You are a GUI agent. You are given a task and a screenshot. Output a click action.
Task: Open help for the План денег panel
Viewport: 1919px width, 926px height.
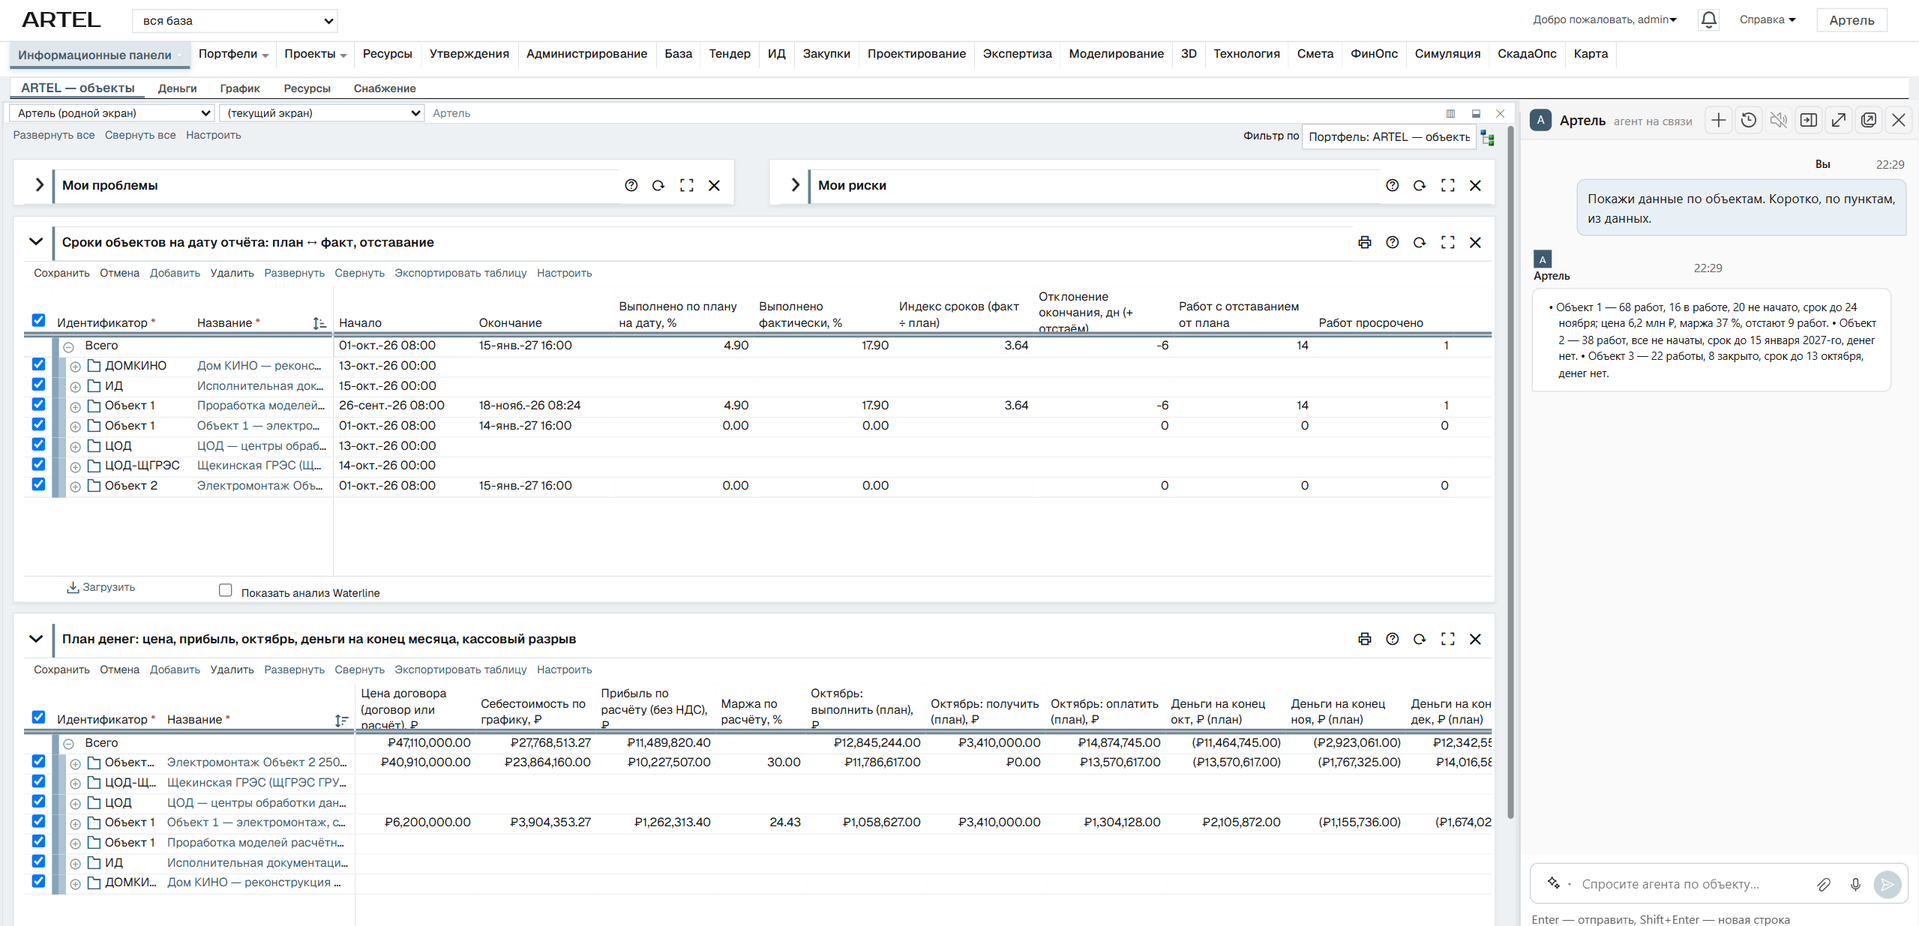pyautogui.click(x=1392, y=639)
